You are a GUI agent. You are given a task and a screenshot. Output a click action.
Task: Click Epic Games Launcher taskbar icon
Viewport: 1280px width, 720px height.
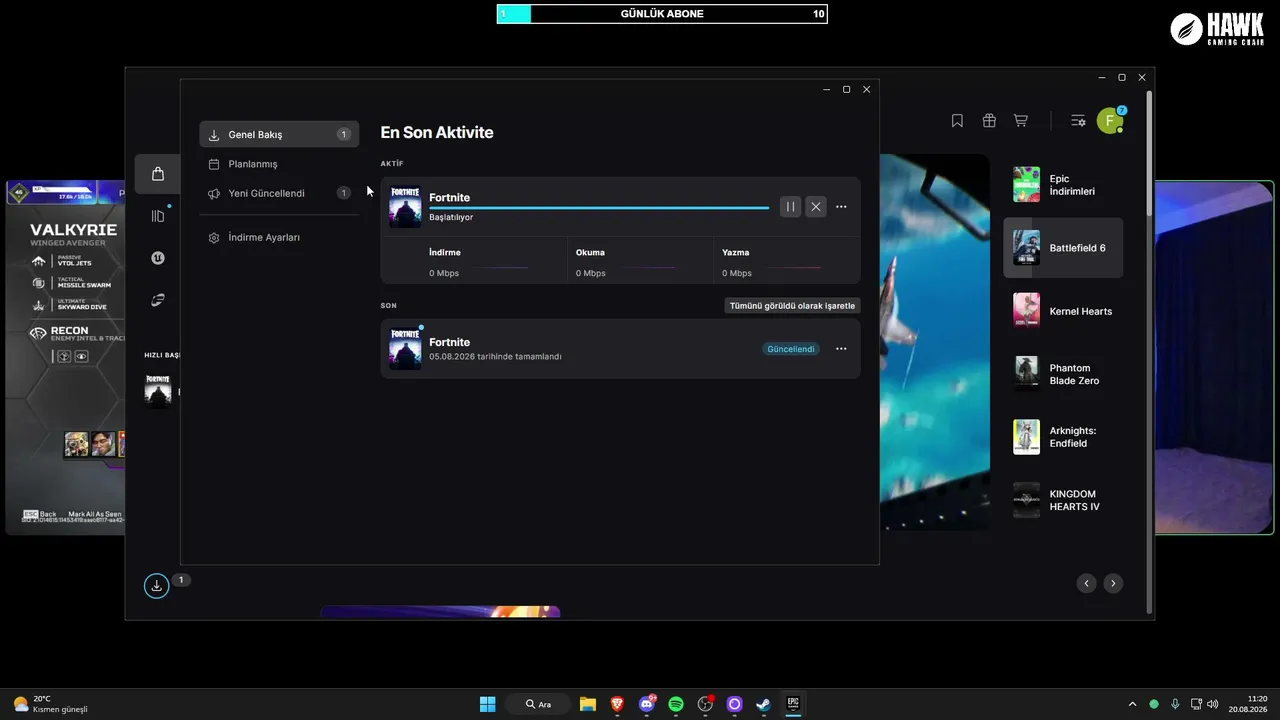793,704
